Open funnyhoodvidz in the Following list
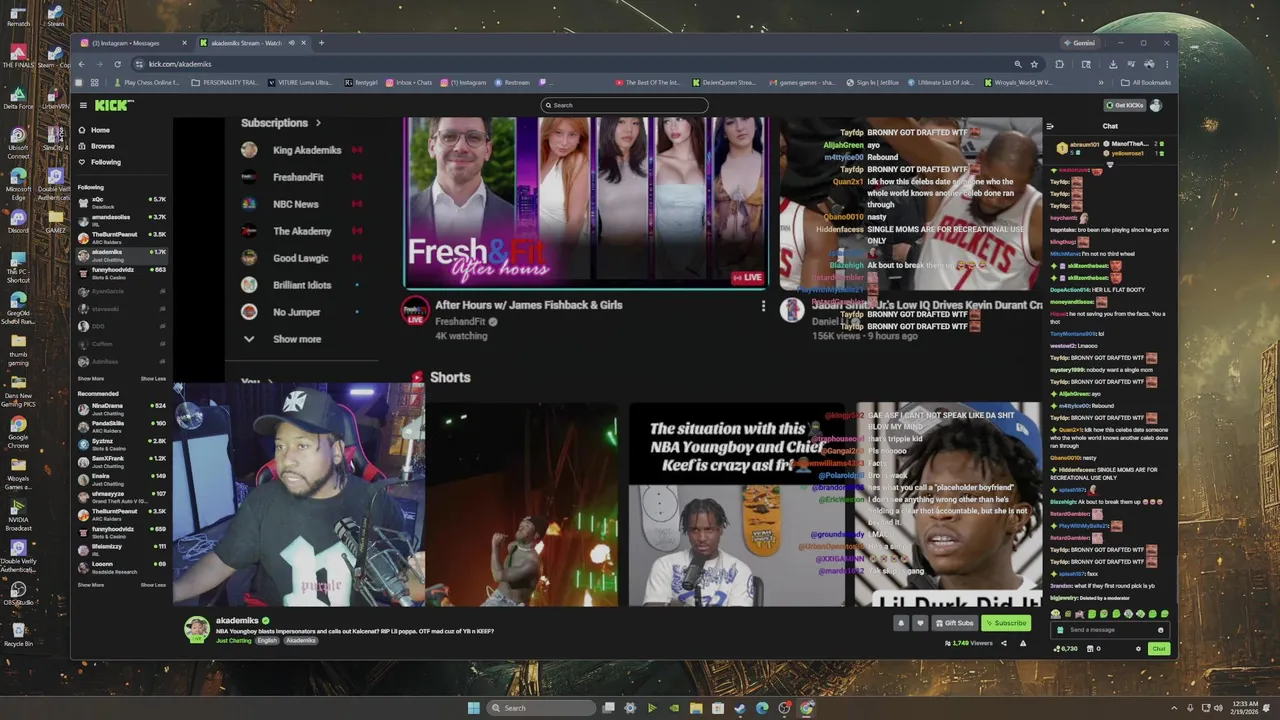Image resolution: width=1280 pixels, height=720 pixels. pyautogui.click(x=123, y=271)
